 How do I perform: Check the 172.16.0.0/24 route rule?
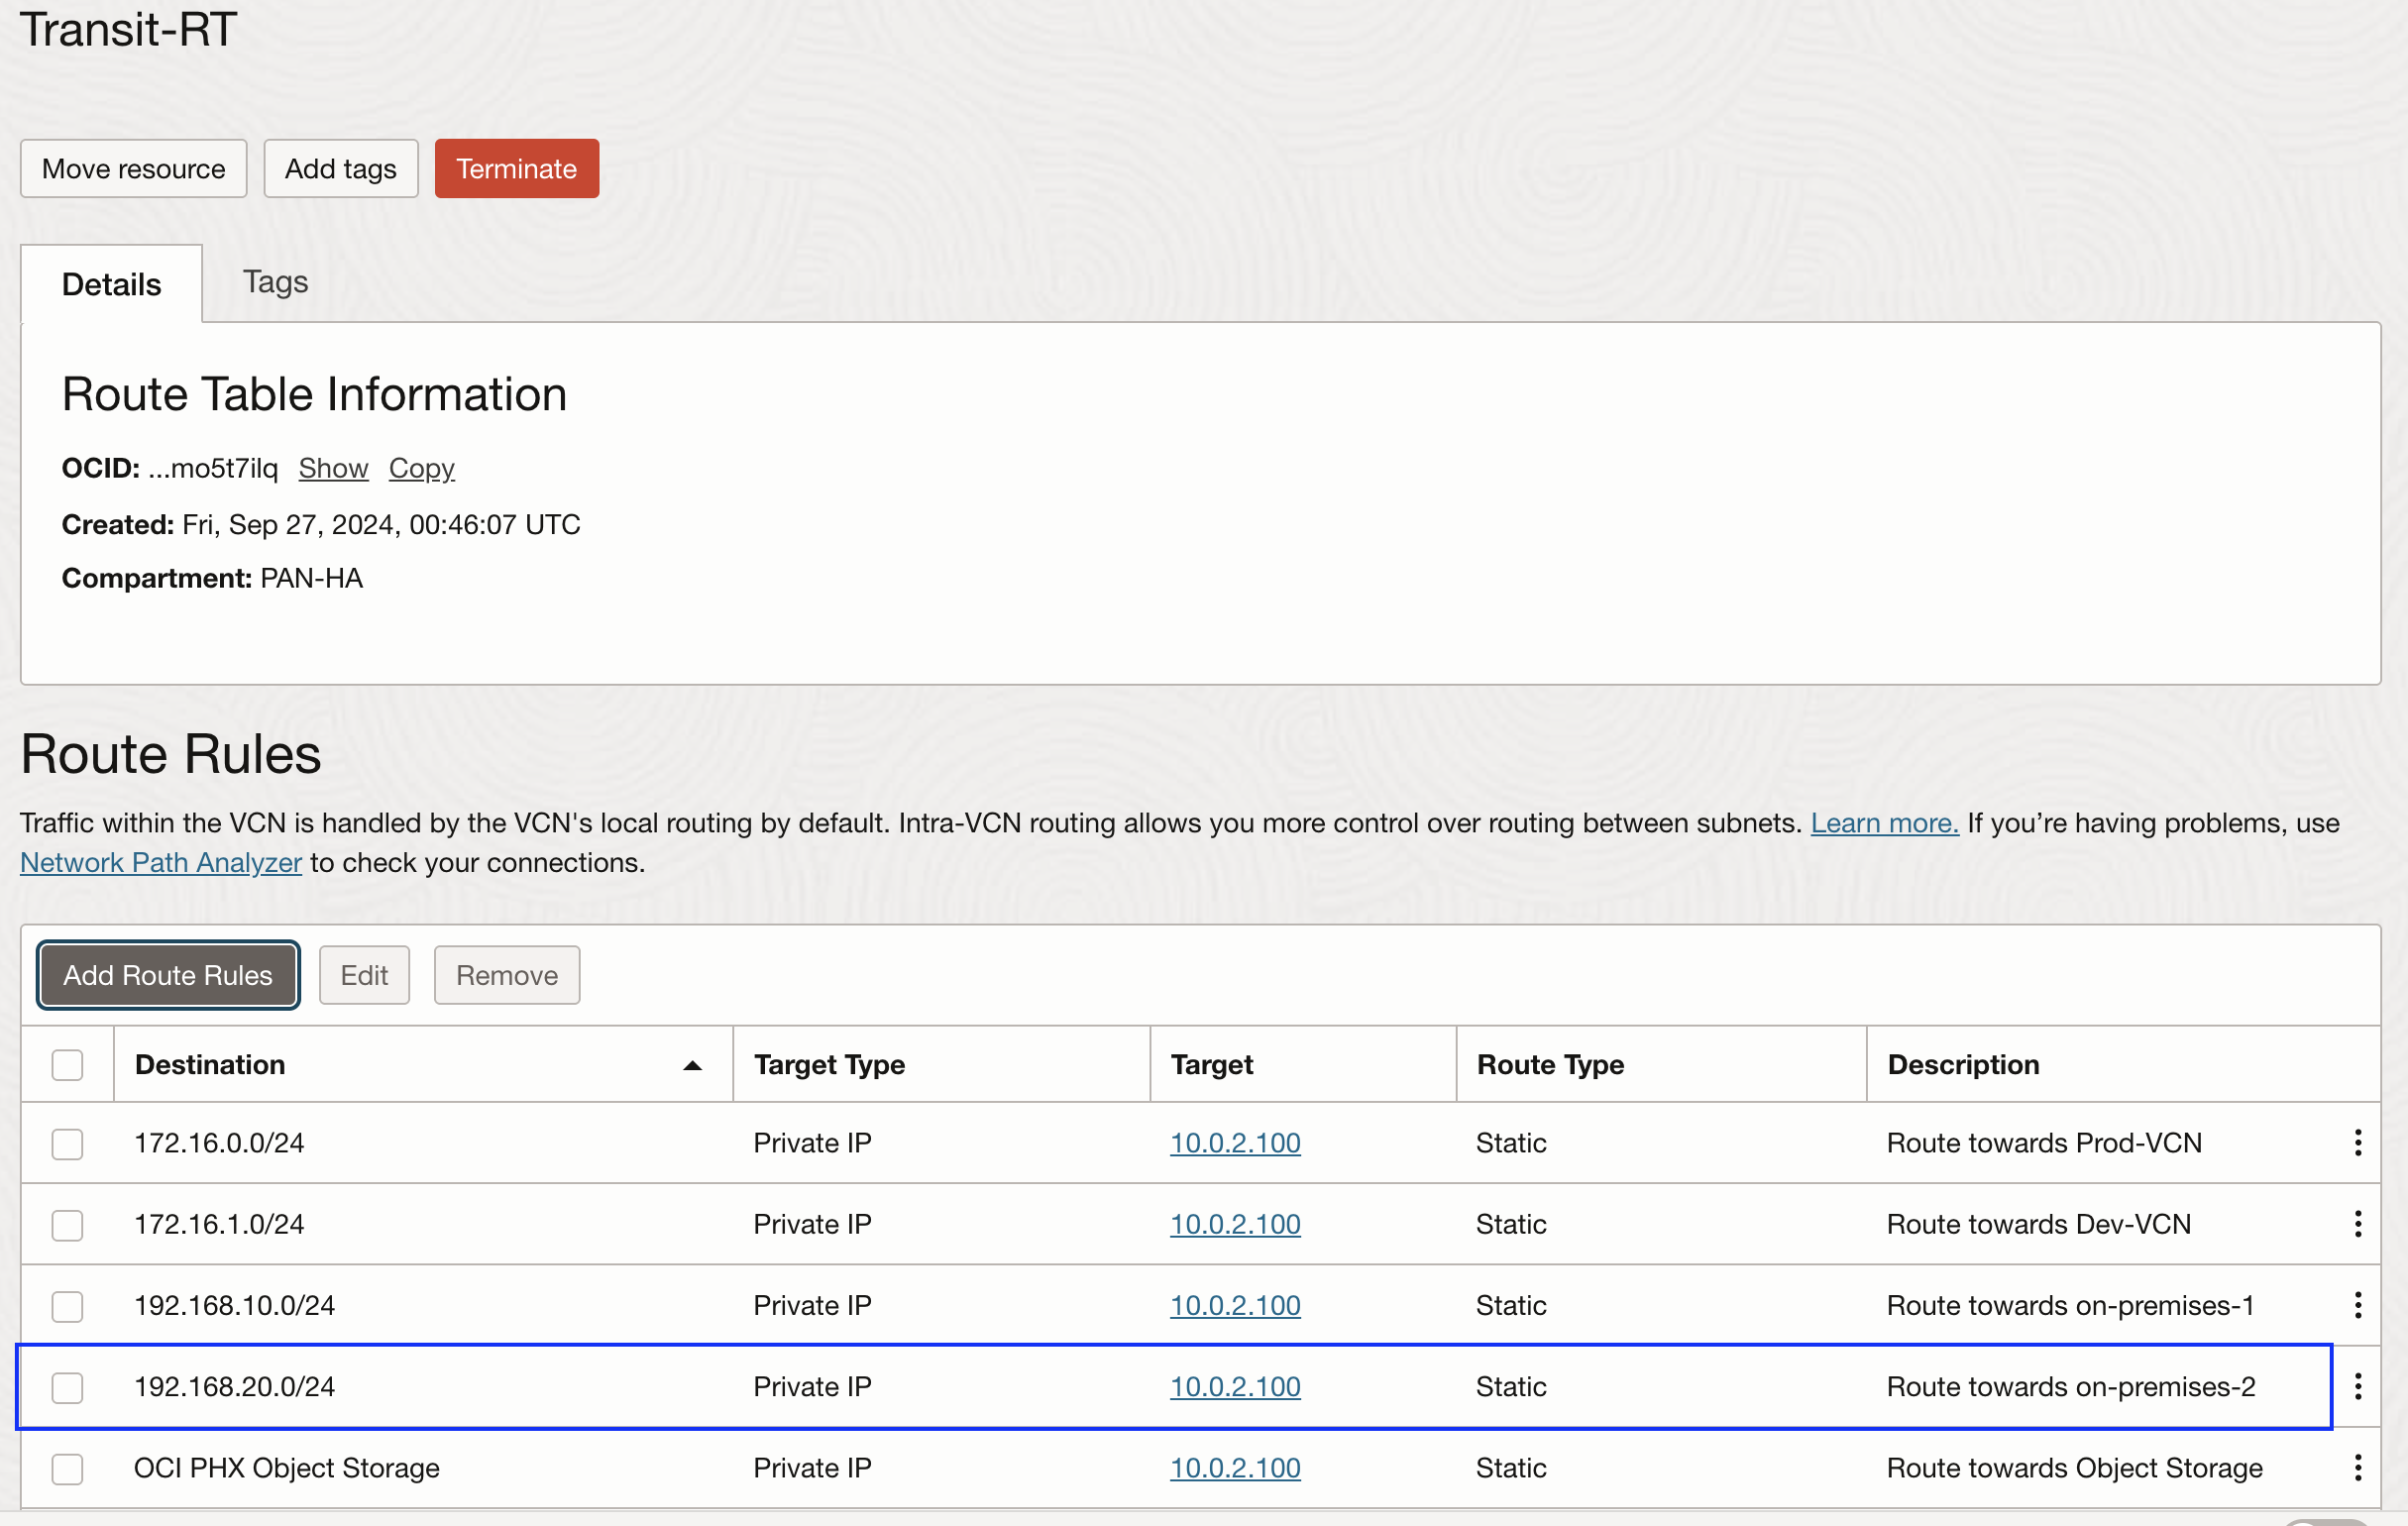(x=67, y=1143)
